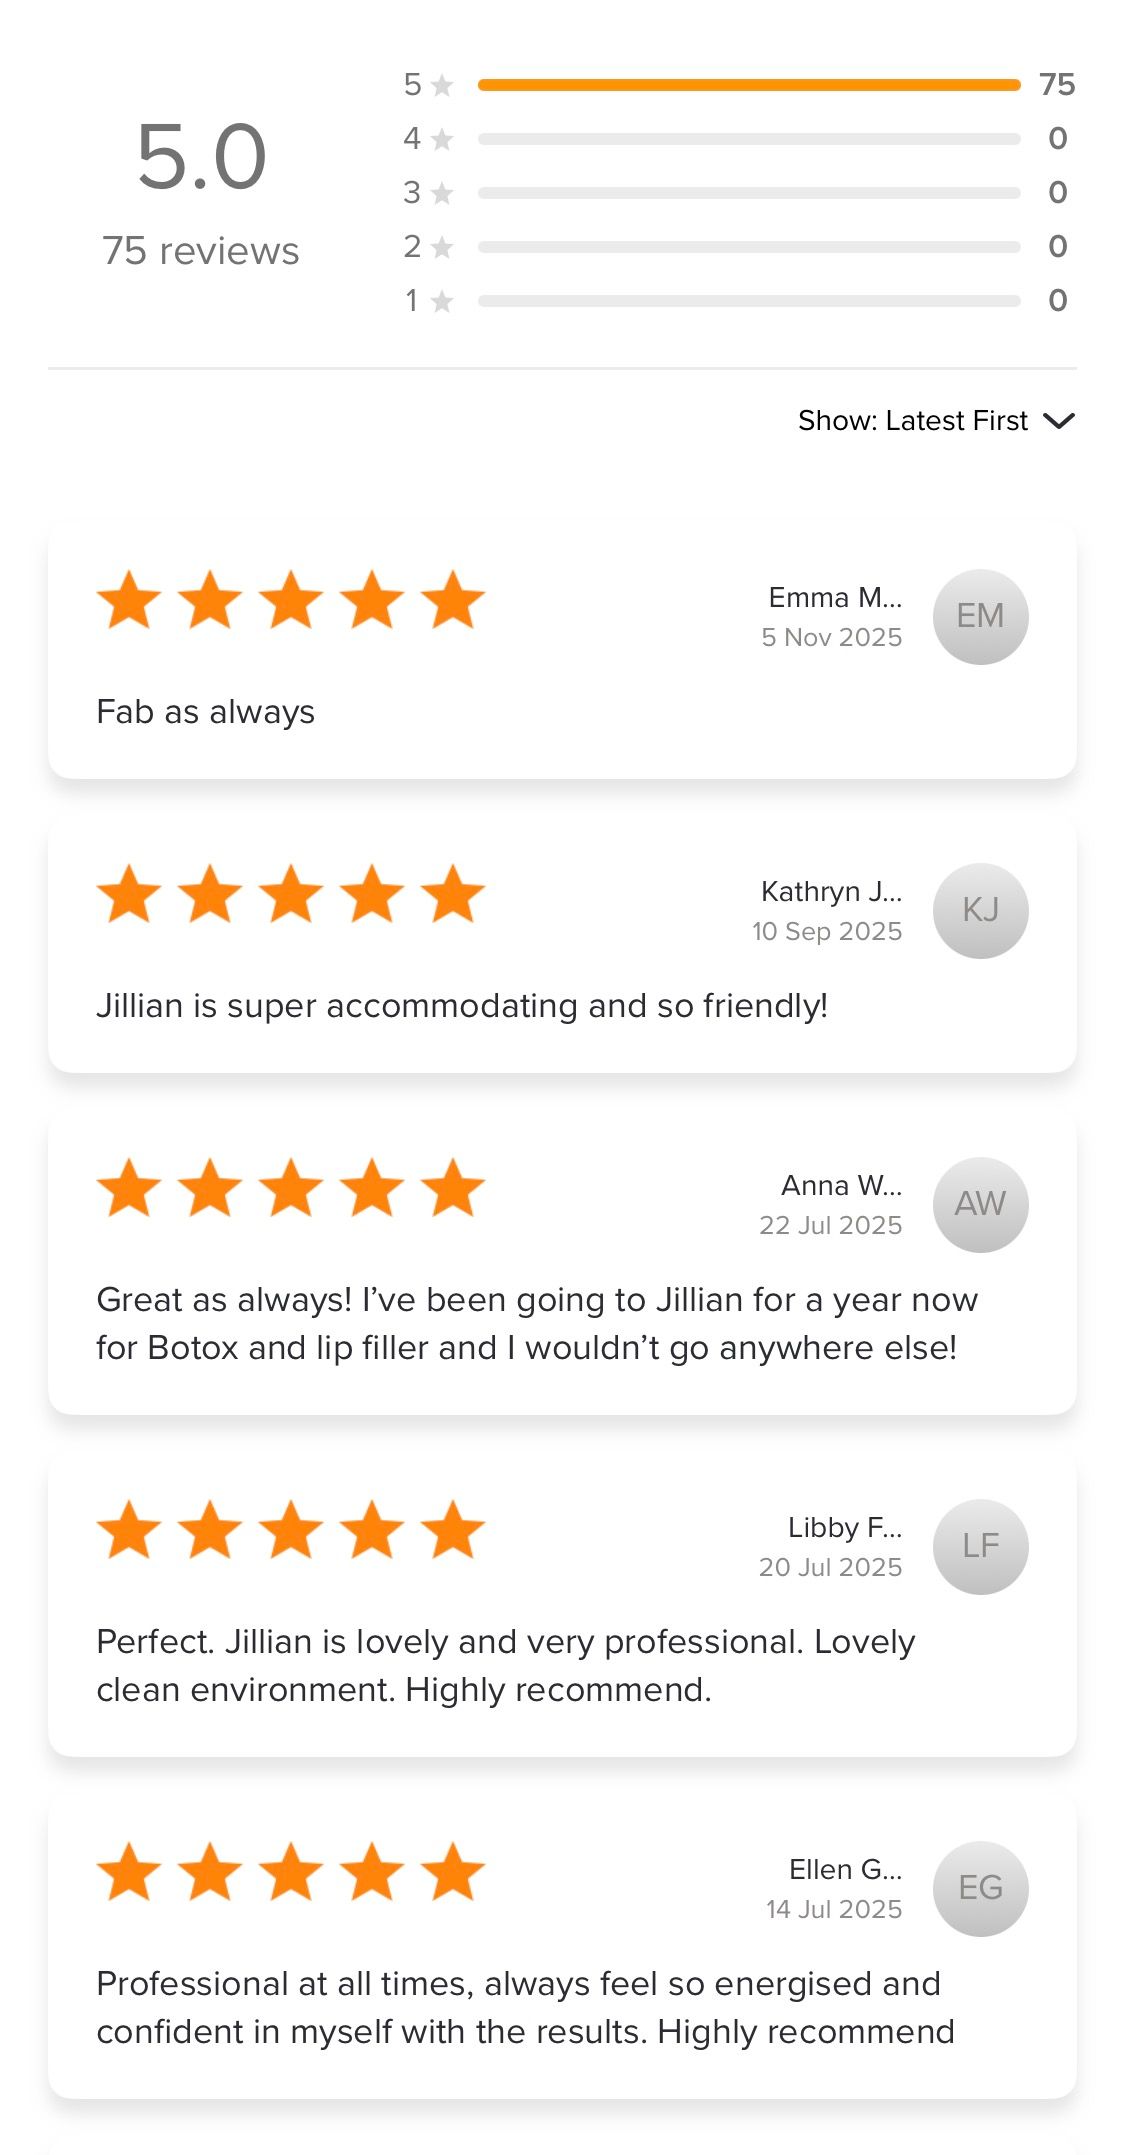This screenshot has height=2155, width=1125.
Task: Click the reviewer name Anna W...
Action: [x=841, y=1185]
